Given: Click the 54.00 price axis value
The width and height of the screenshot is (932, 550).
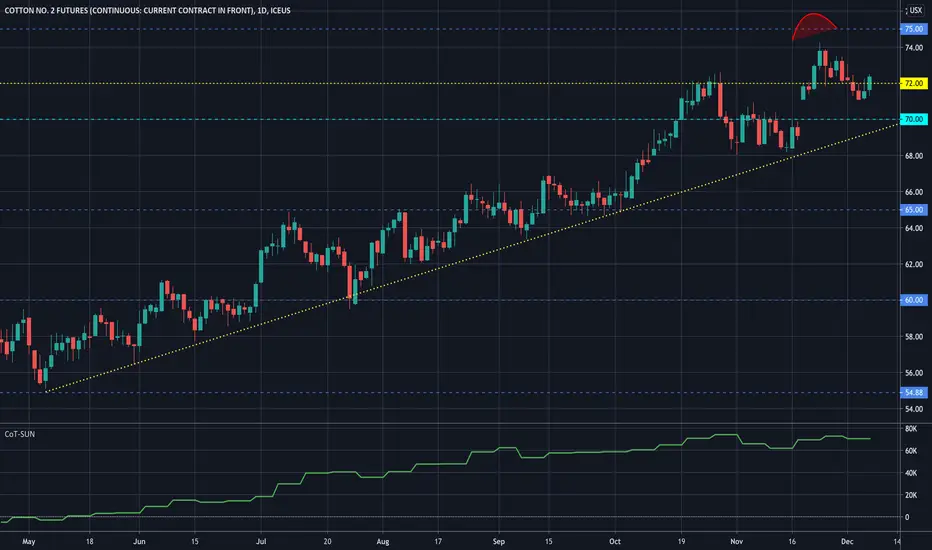Looking at the screenshot, I should tap(914, 409).
